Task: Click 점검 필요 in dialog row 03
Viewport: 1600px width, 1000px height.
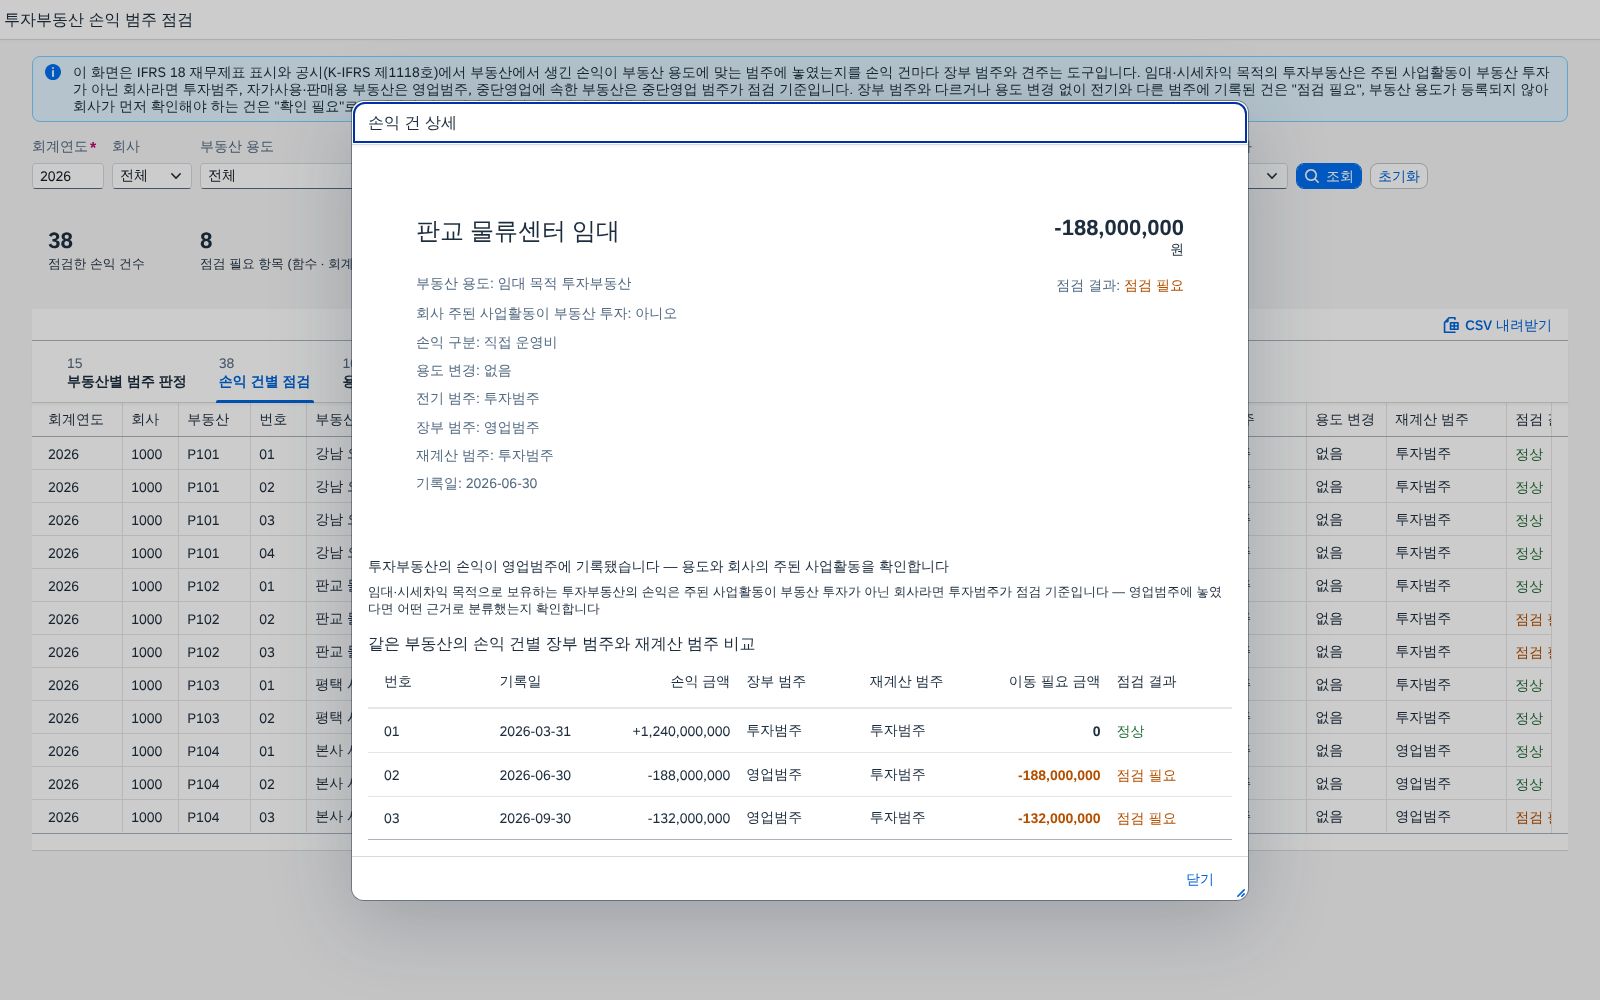Action: coord(1146,818)
